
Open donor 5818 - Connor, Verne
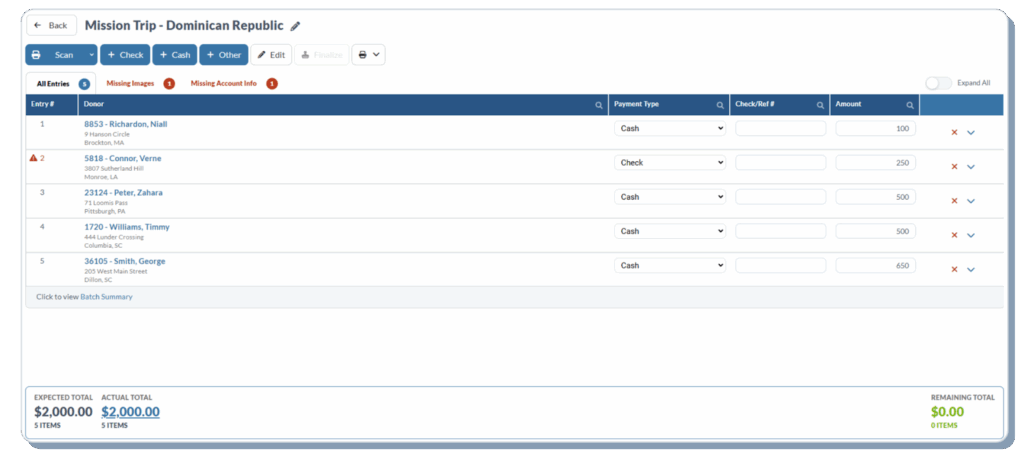point(123,158)
